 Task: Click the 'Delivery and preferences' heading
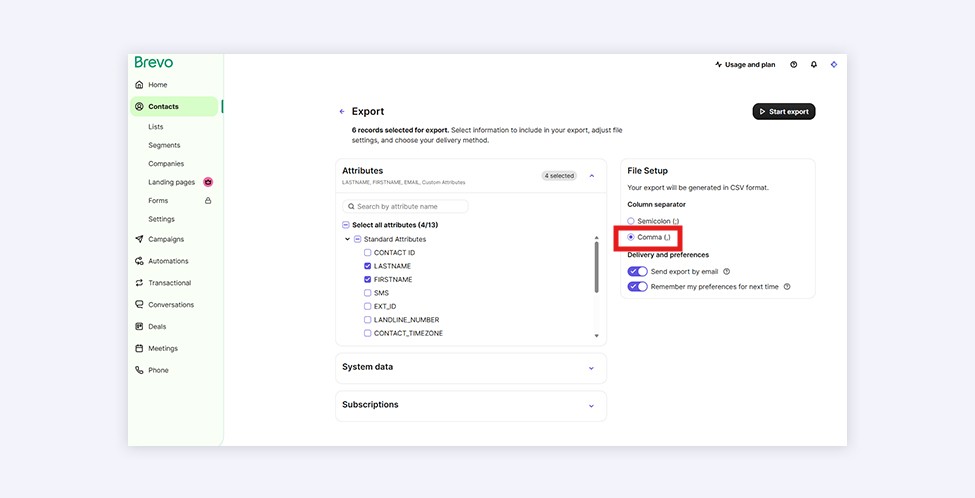pos(668,255)
